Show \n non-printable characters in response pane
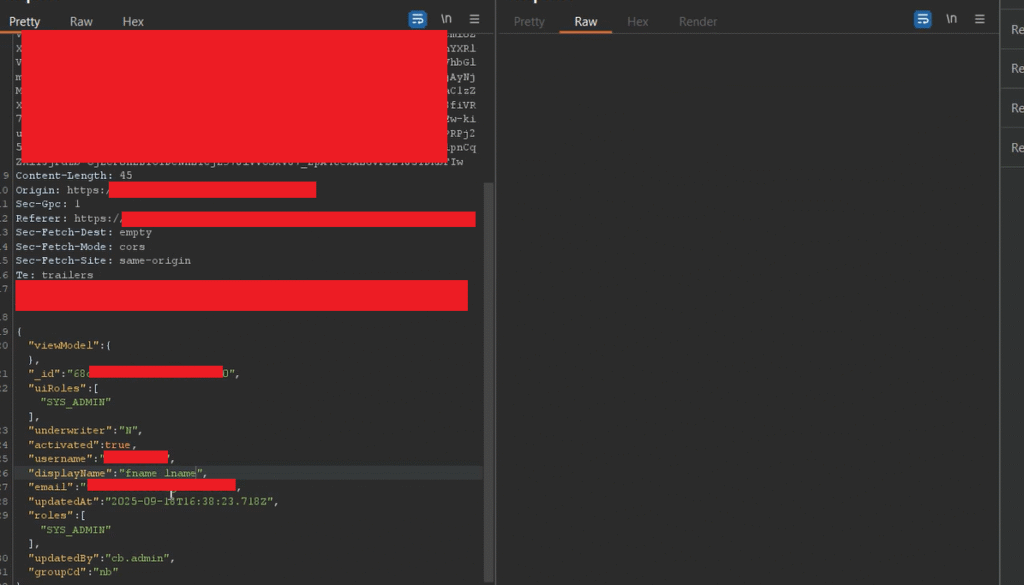 click(951, 20)
